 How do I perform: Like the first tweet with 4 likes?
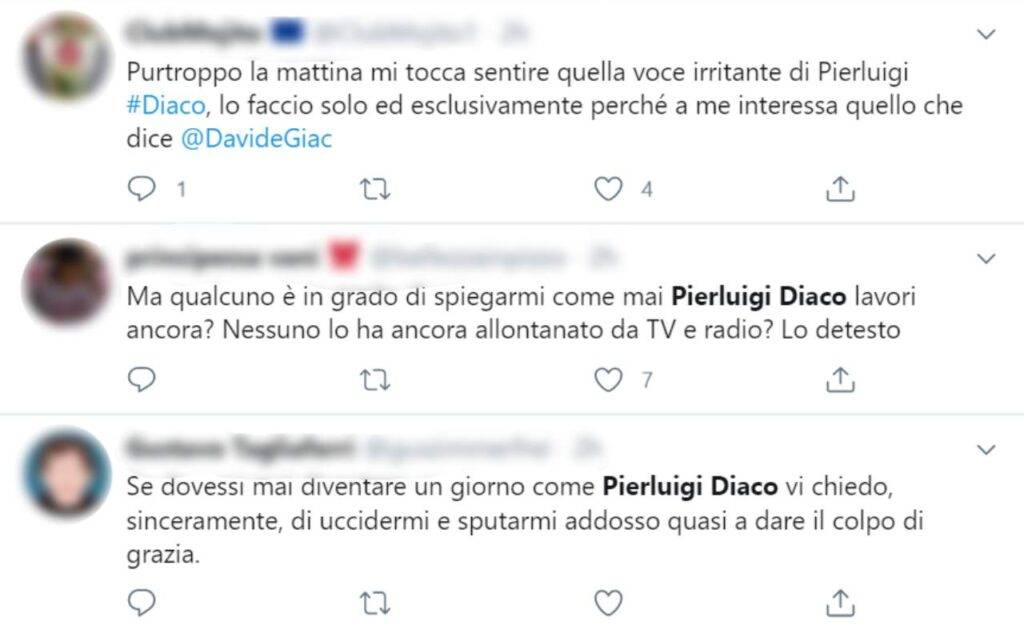[608, 189]
